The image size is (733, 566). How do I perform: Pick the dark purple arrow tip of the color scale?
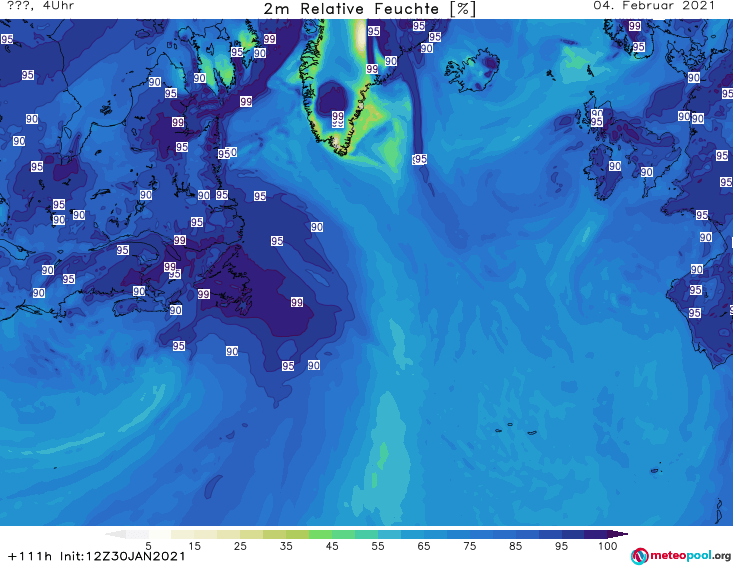tap(618, 534)
